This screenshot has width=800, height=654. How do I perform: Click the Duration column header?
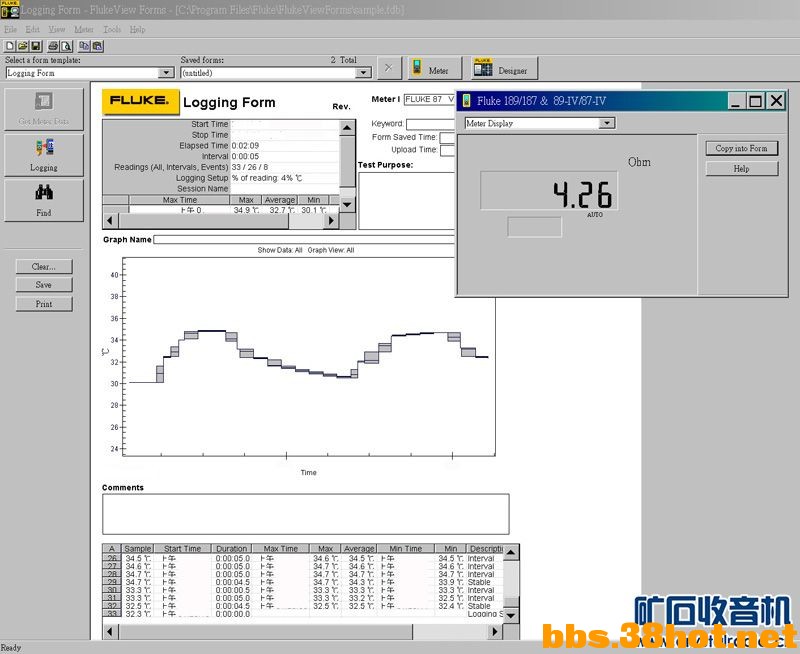pyautogui.click(x=232, y=548)
